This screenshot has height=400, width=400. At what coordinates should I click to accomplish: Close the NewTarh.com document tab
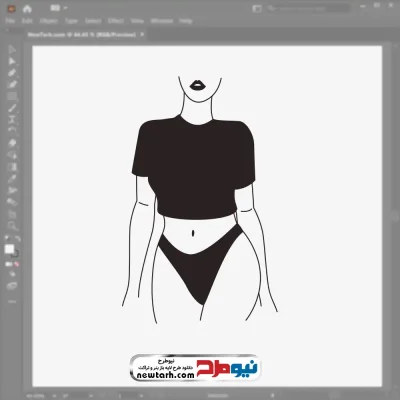pos(142,34)
